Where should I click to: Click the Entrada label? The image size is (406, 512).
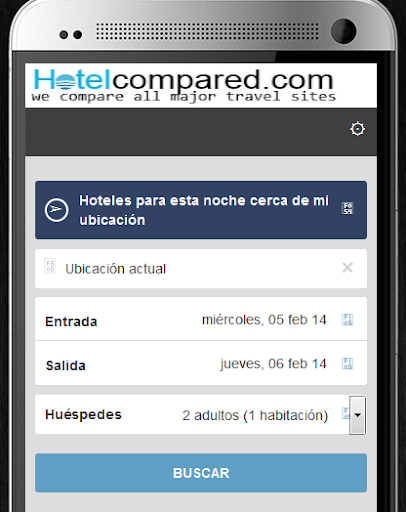(71, 322)
